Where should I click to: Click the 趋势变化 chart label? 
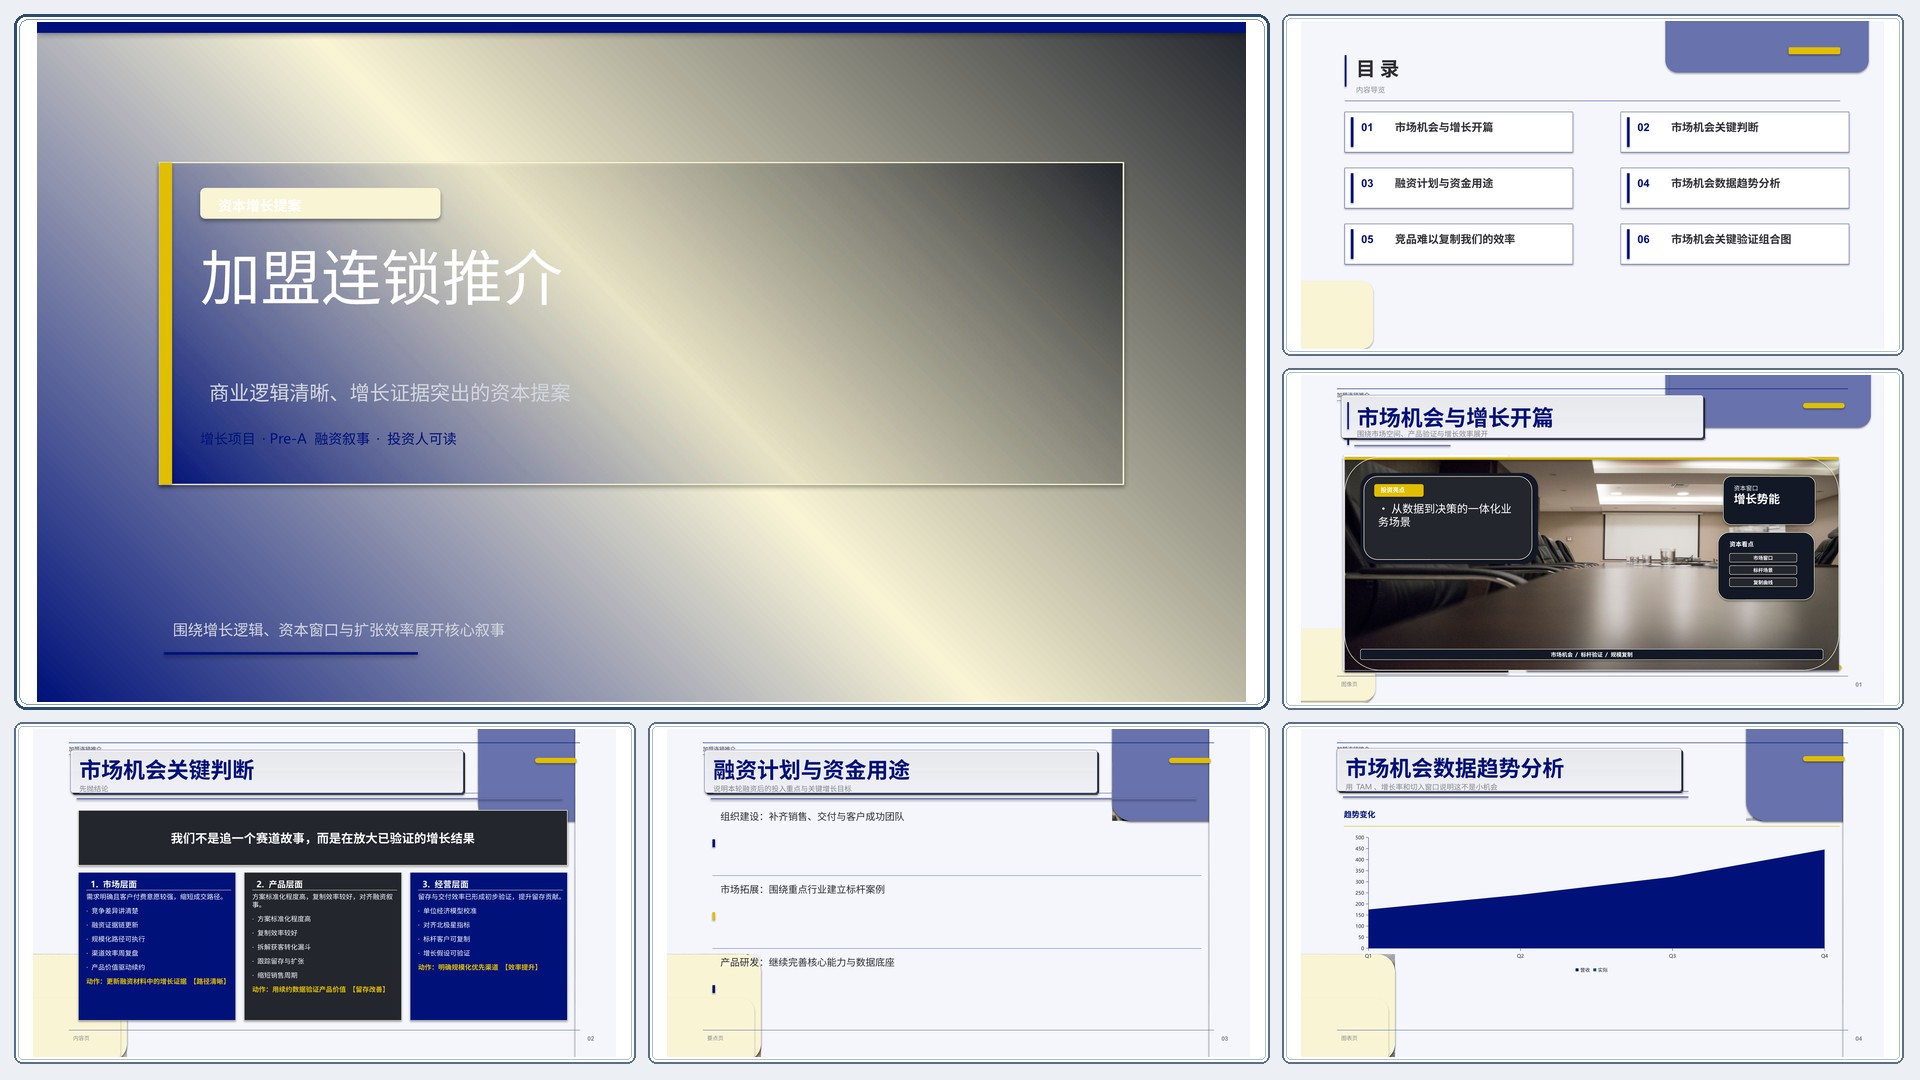point(1359,815)
